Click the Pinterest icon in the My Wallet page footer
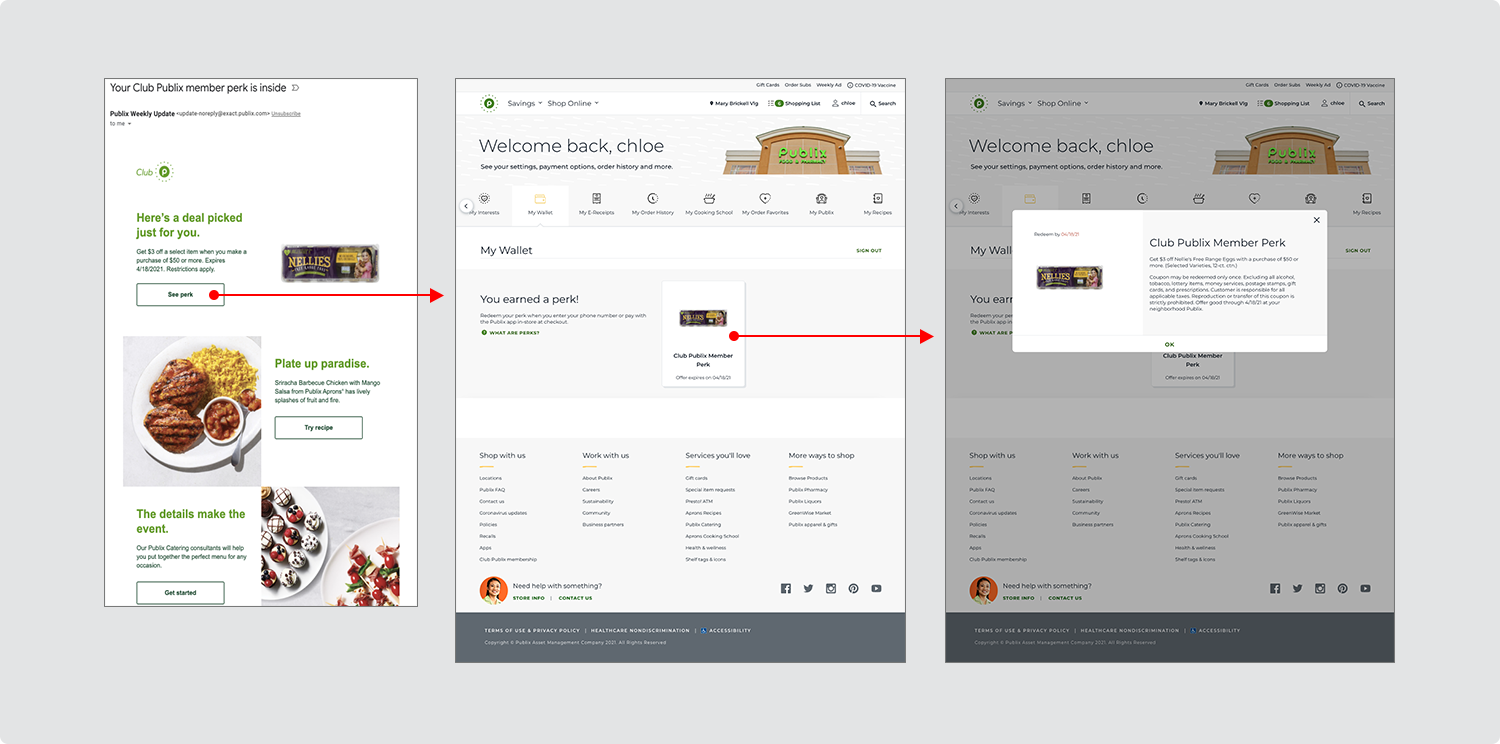The height and width of the screenshot is (744, 1500). coord(853,589)
